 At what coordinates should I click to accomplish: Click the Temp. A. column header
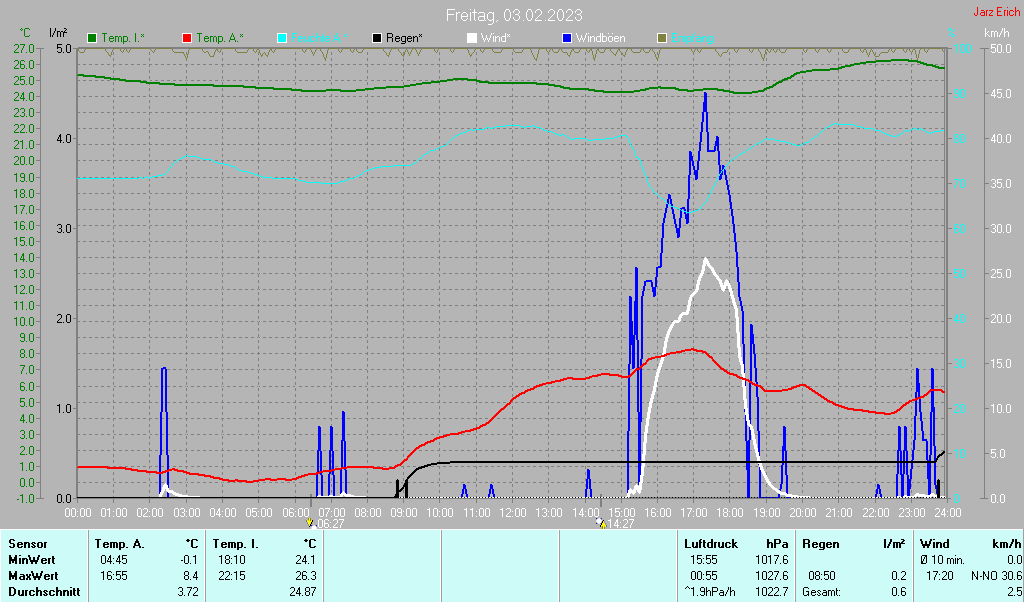[119, 544]
